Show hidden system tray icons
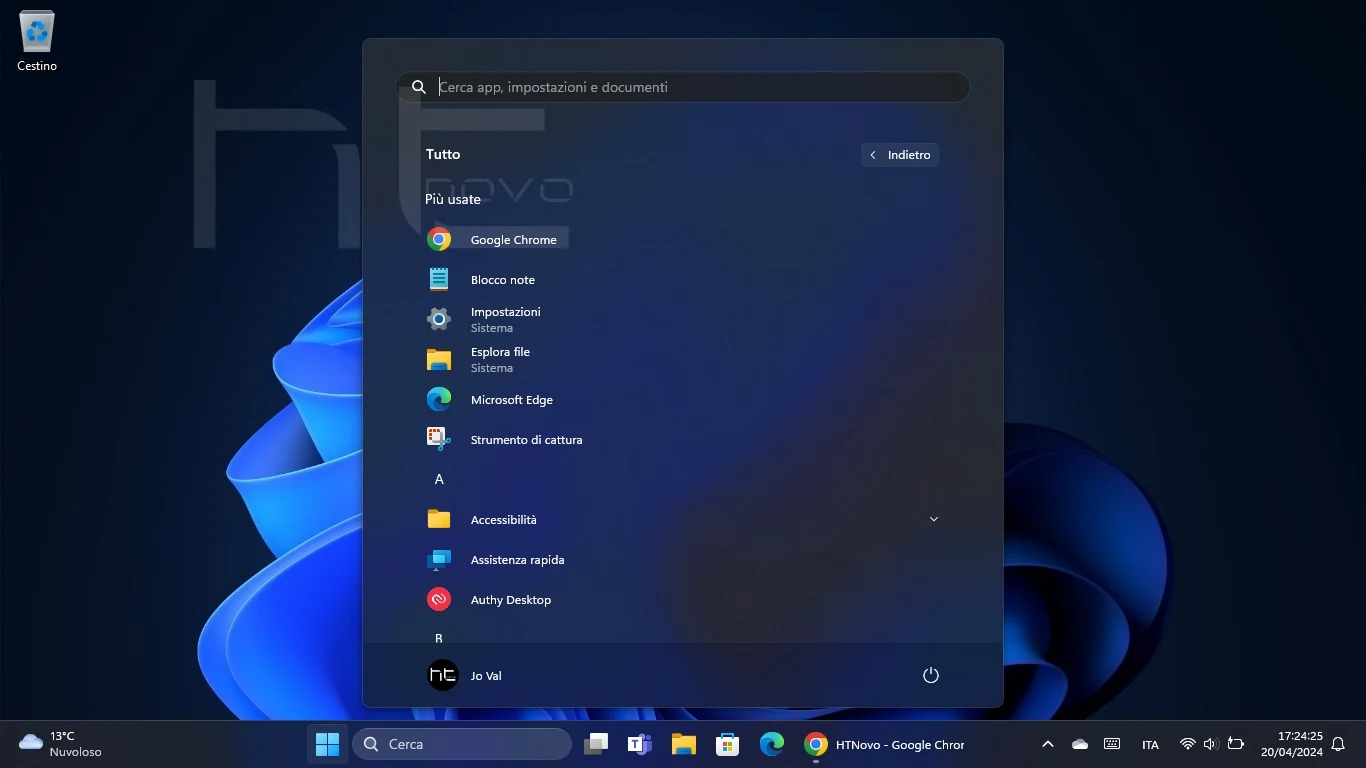1366x768 pixels. (x=1048, y=744)
